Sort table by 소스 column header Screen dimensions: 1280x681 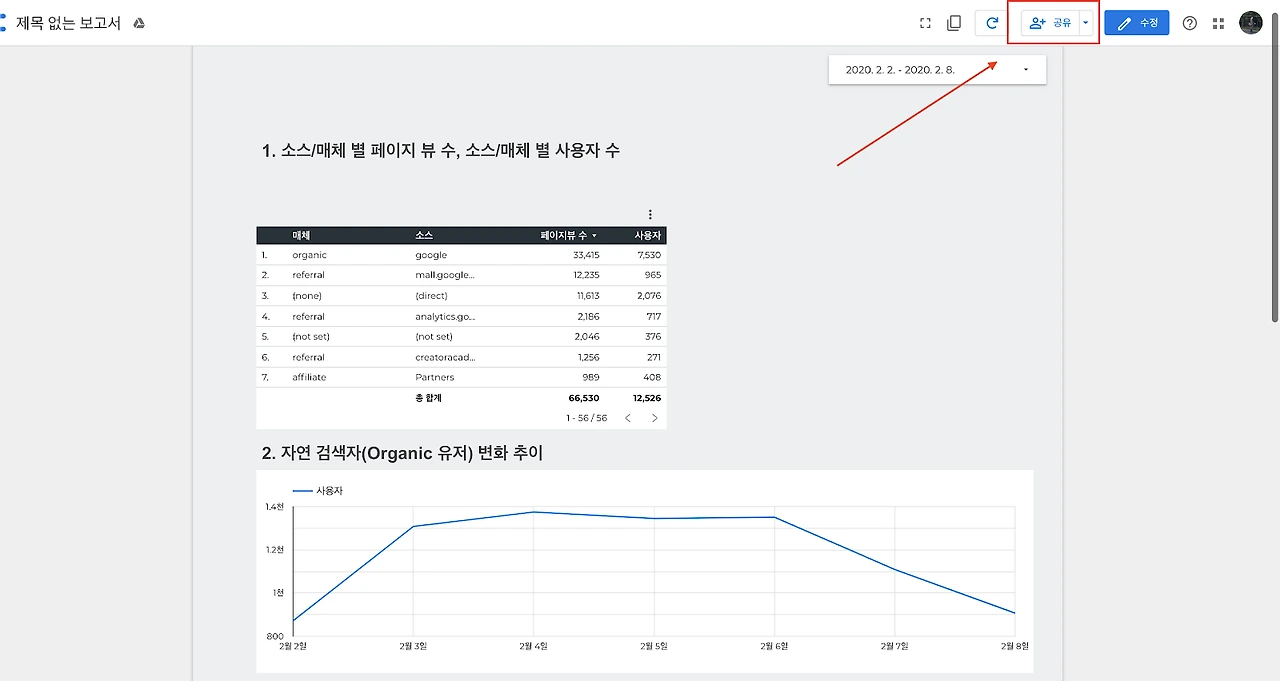click(424, 235)
